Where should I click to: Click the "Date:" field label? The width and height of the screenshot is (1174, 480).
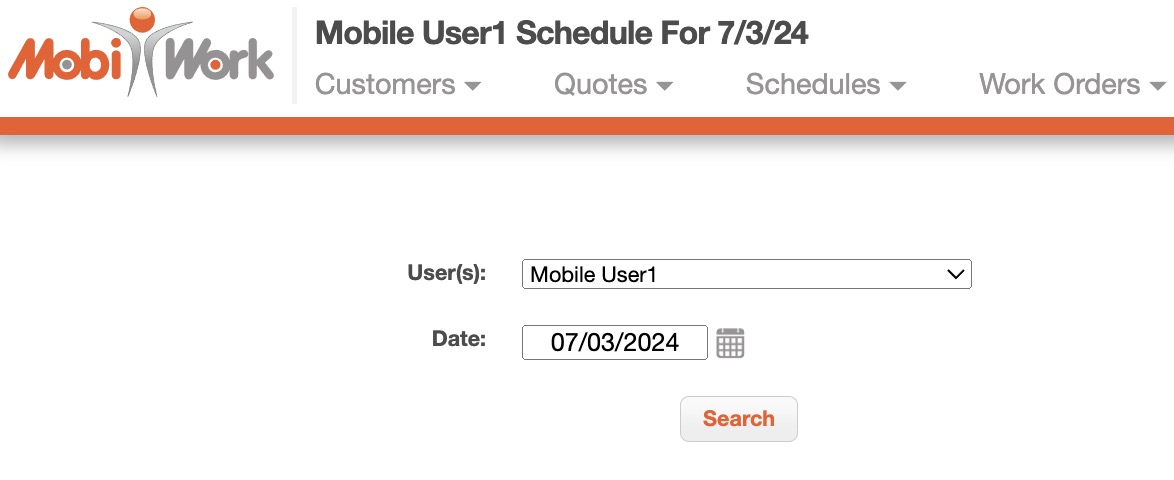pyautogui.click(x=458, y=339)
